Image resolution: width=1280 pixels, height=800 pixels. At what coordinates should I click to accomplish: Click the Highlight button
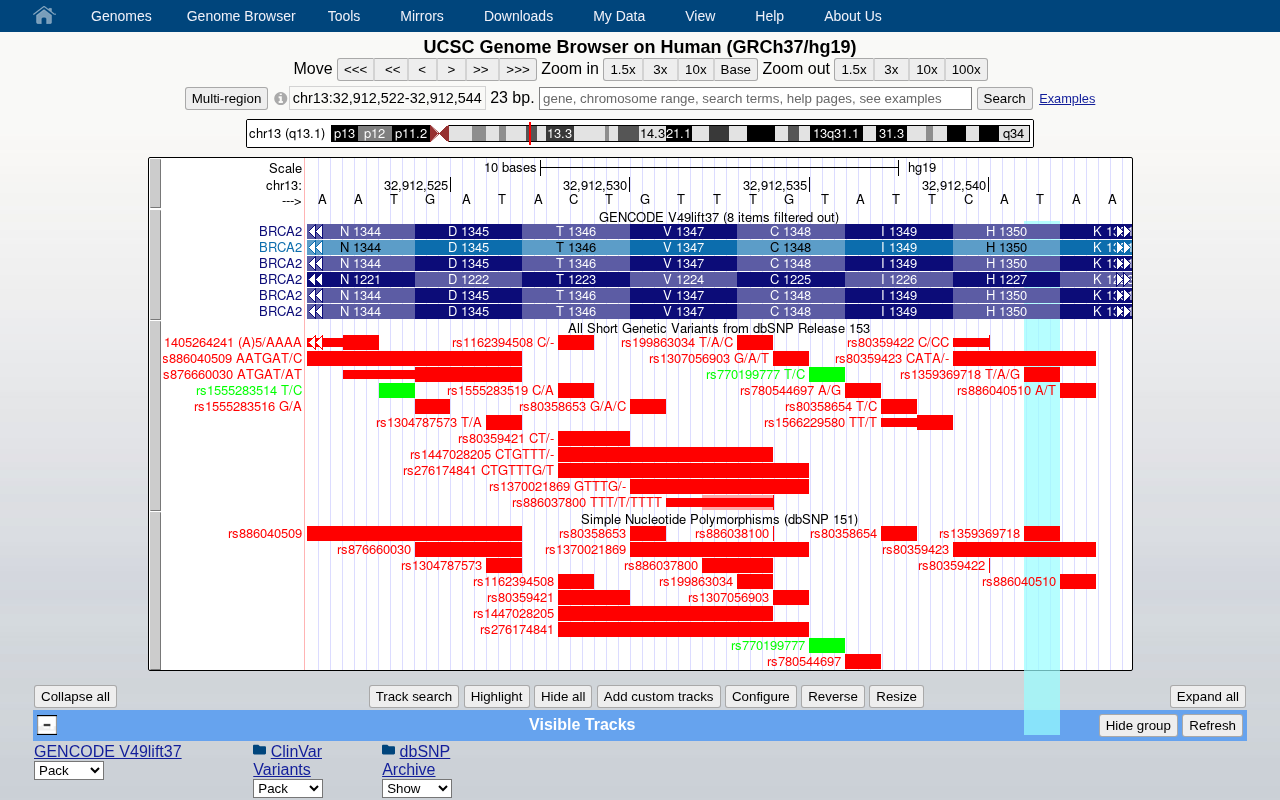coord(496,696)
